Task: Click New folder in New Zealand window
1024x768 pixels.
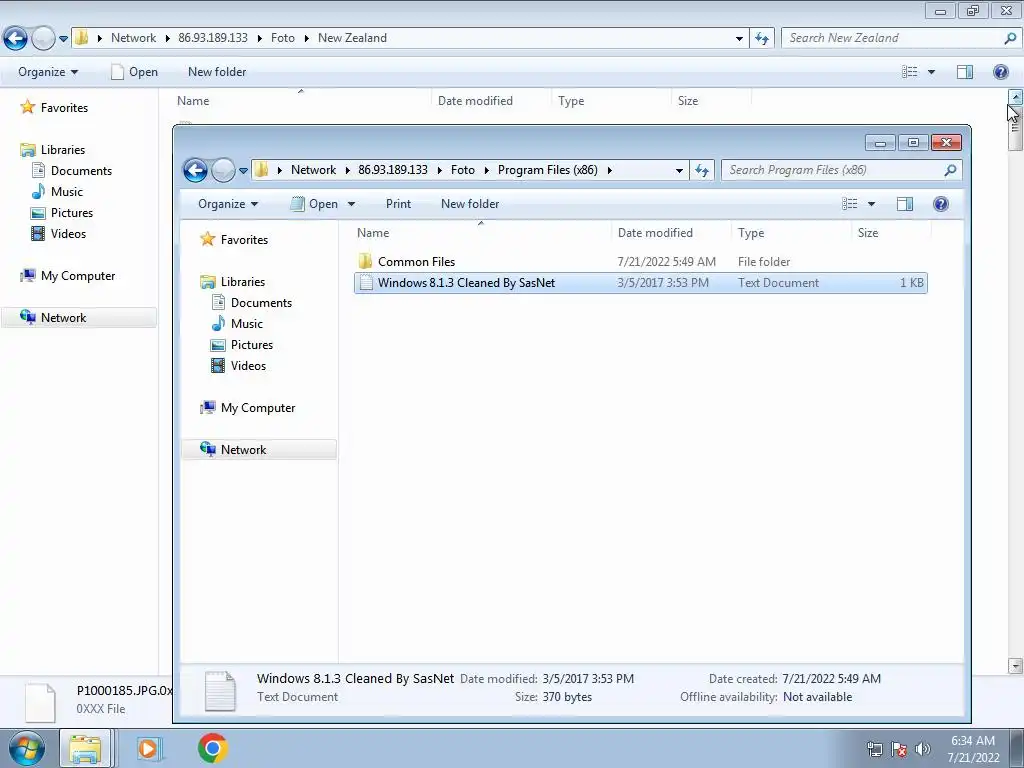Action: click(x=217, y=72)
